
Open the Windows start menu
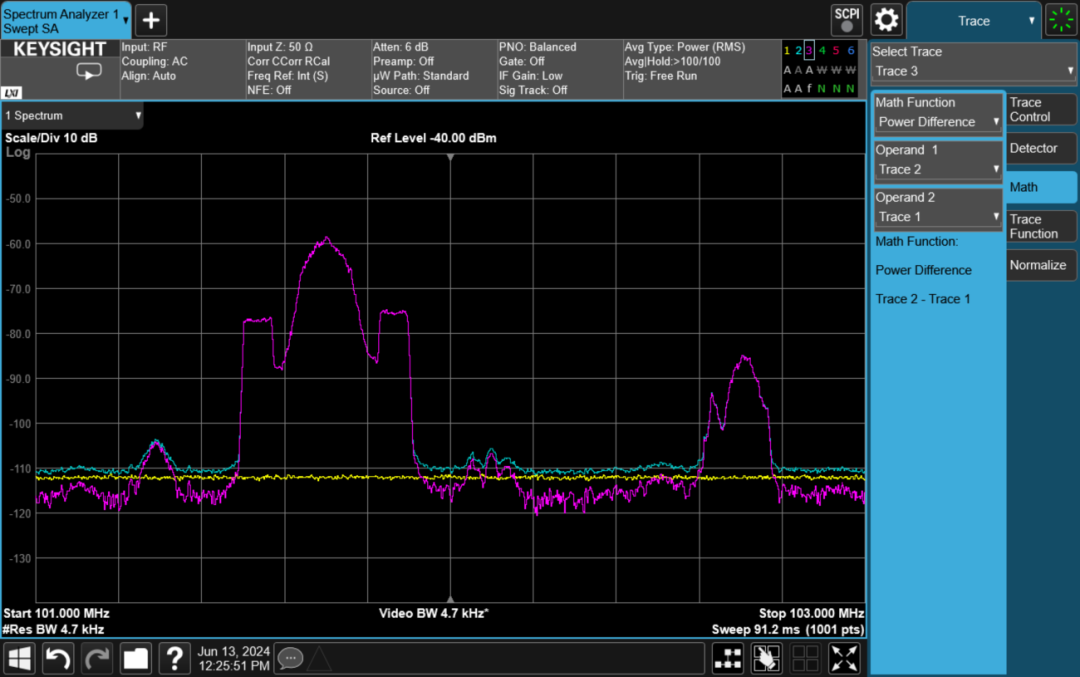(x=21, y=658)
